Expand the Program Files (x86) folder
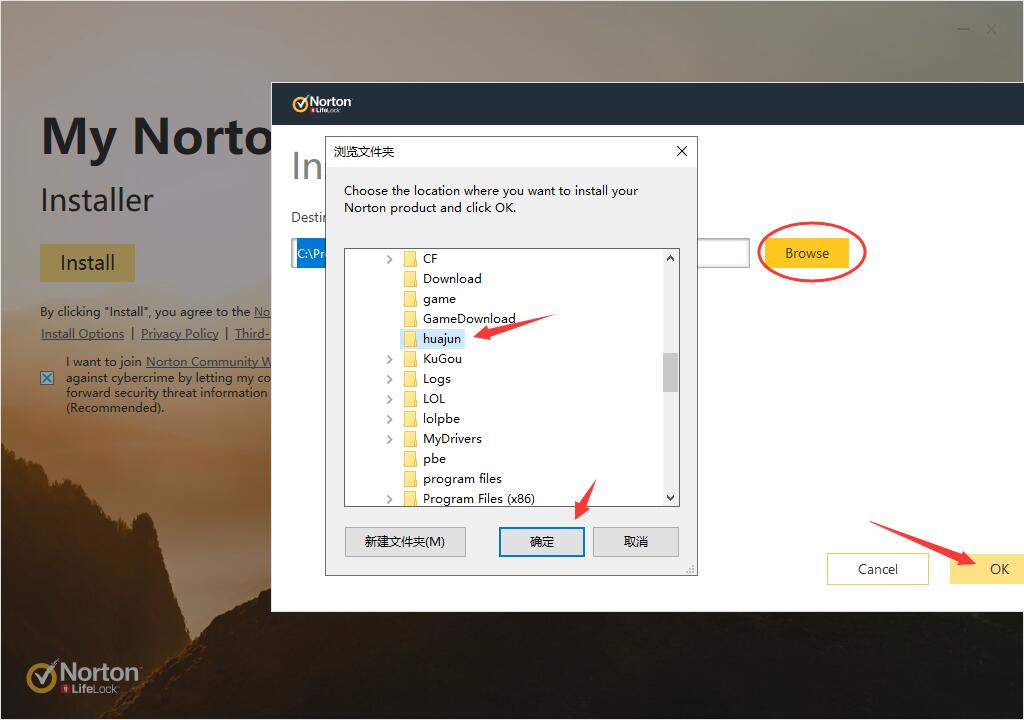 [389, 498]
